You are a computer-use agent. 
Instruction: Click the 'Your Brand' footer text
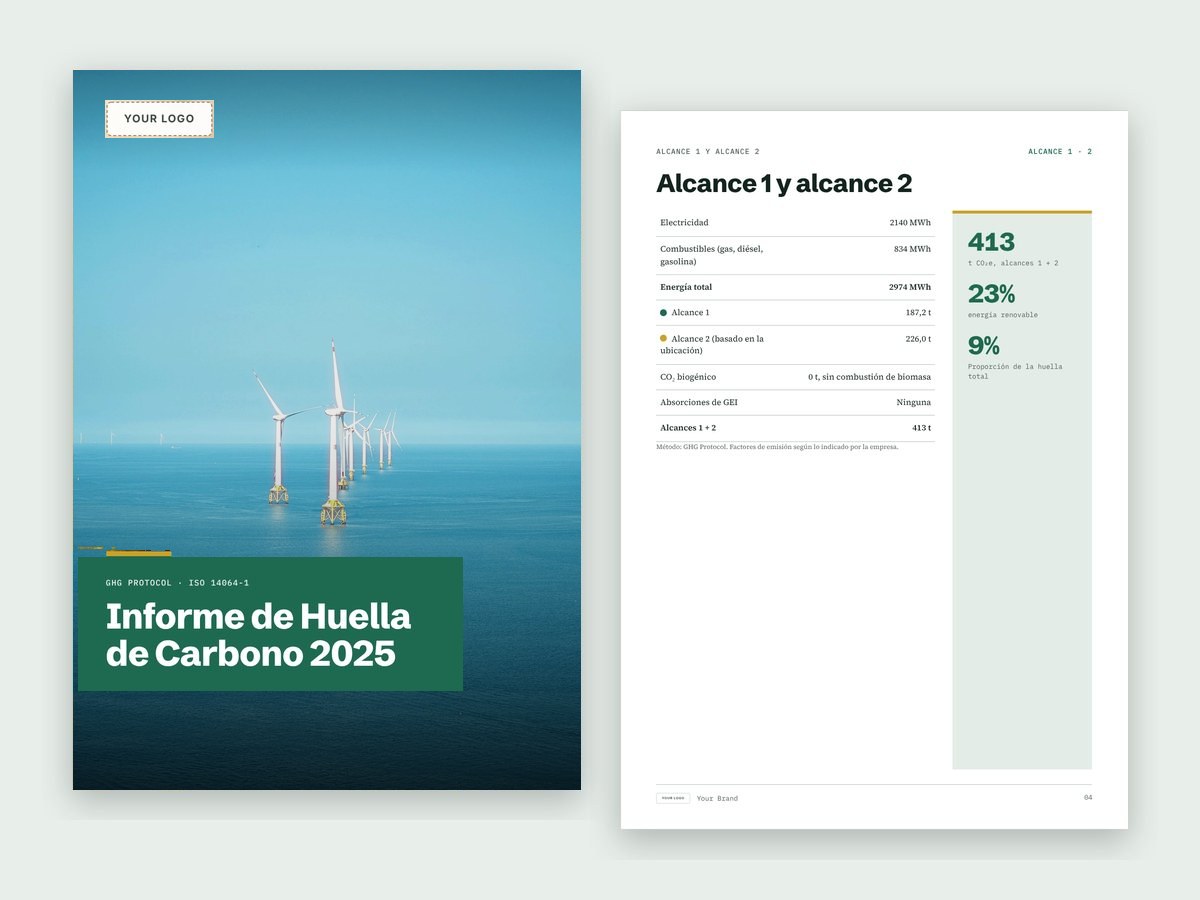click(x=717, y=798)
